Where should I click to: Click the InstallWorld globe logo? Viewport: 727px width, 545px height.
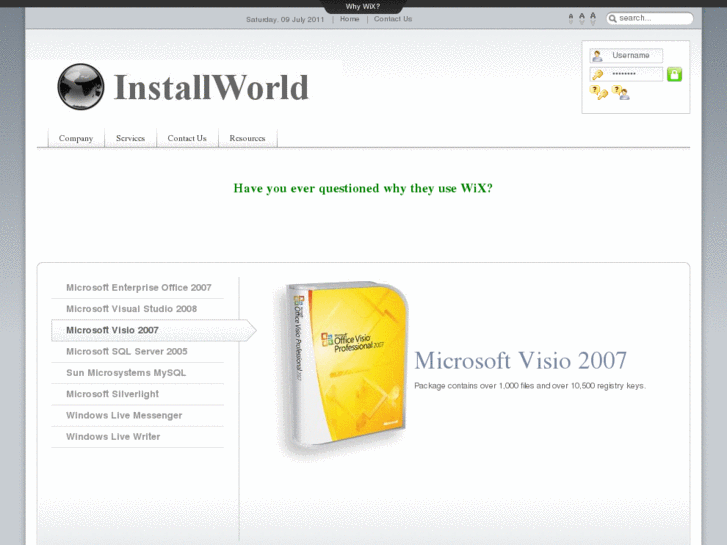(81, 87)
